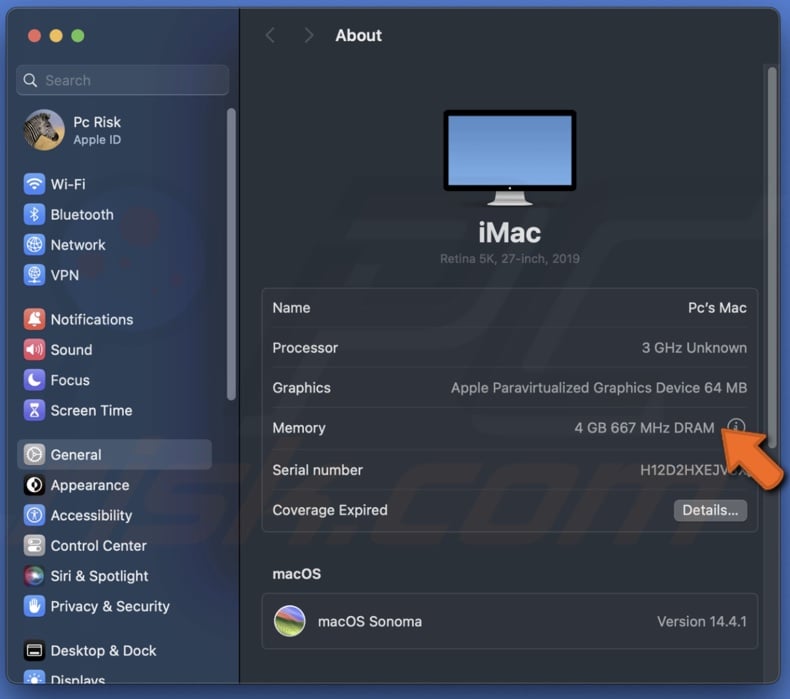This screenshot has height=699, width=790.
Task: Open the Accessibility sidebar label
Action: click(91, 515)
